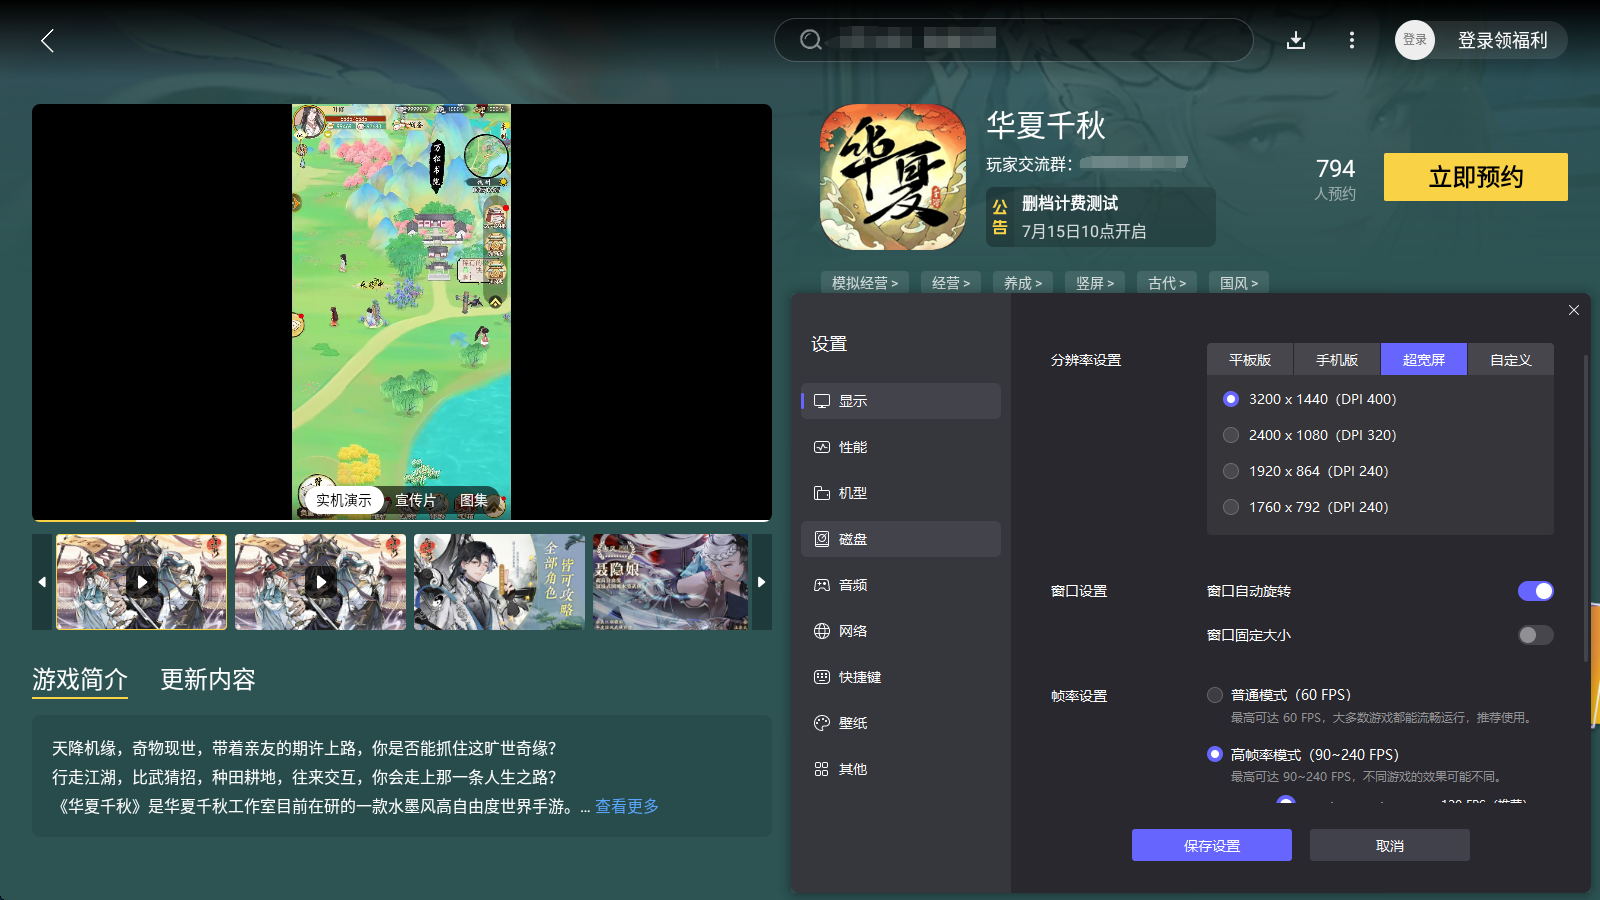Select 1920 x 864 resolution
This screenshot has height=900, width=1600.
click(1231, 471)
